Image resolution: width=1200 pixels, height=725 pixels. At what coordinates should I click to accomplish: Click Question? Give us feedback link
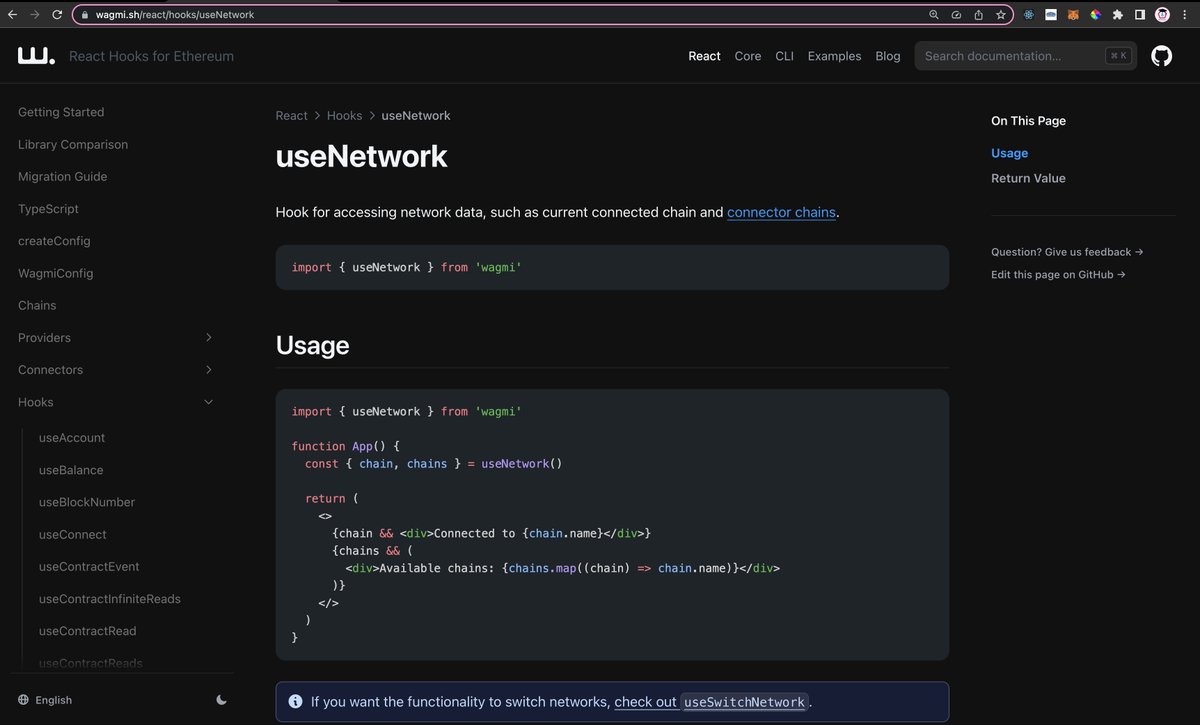1067,252
